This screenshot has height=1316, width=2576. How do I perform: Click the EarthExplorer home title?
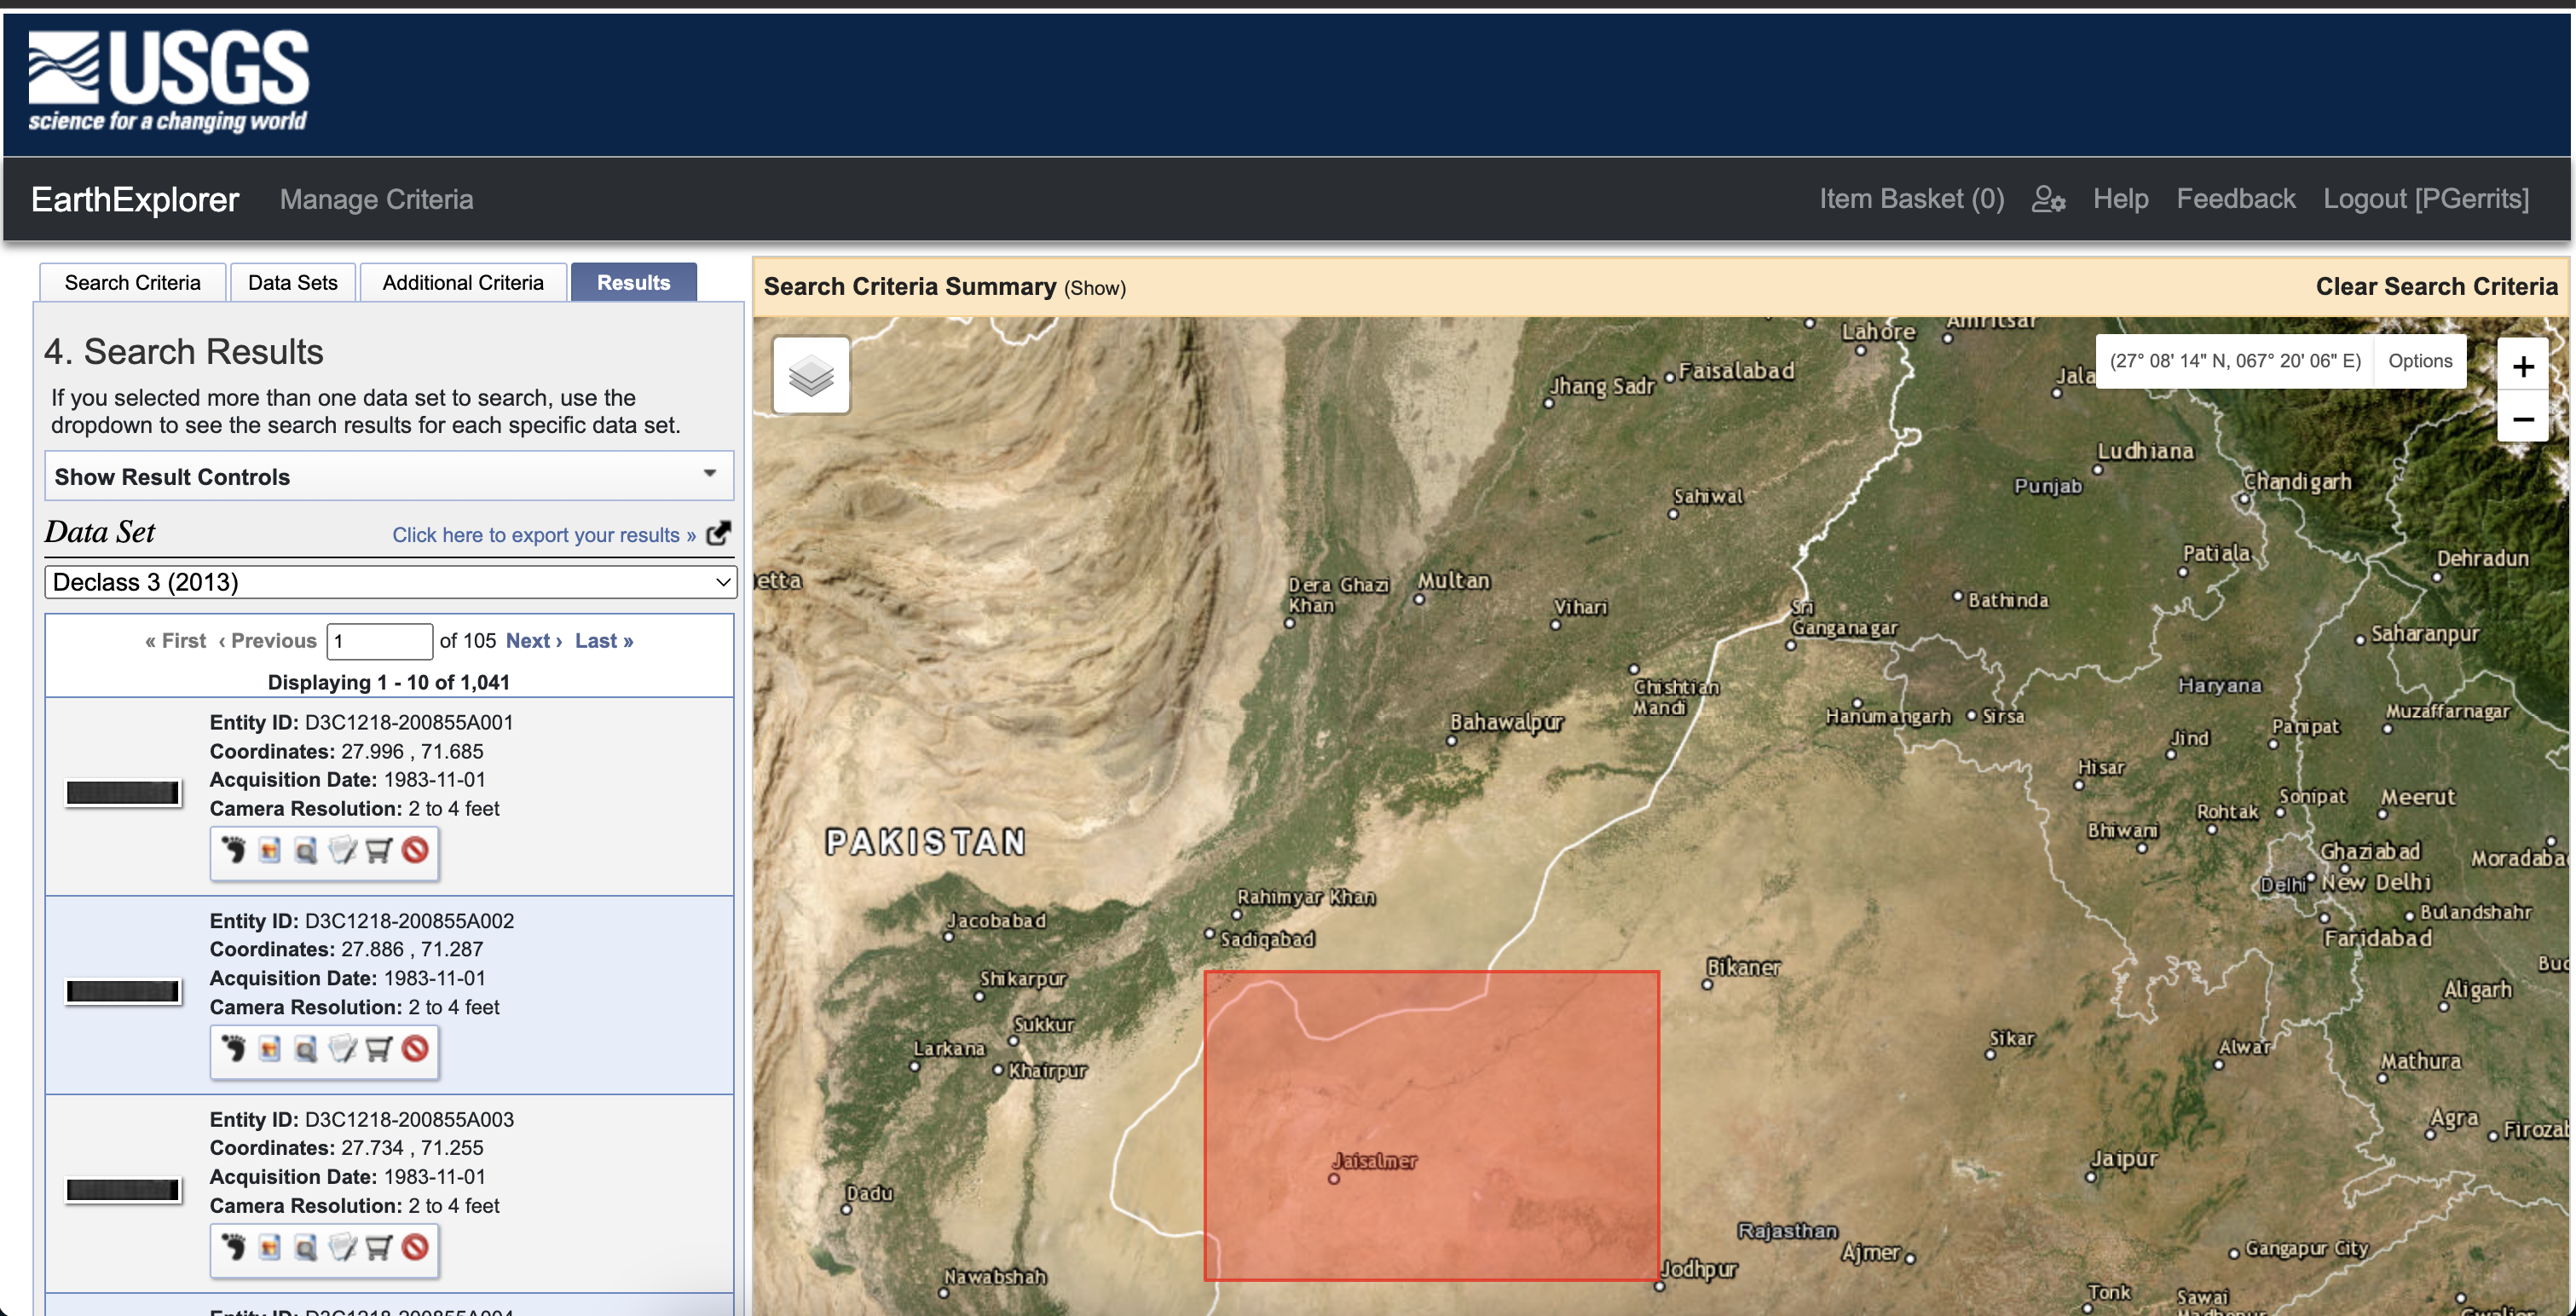tap(135, 199)
